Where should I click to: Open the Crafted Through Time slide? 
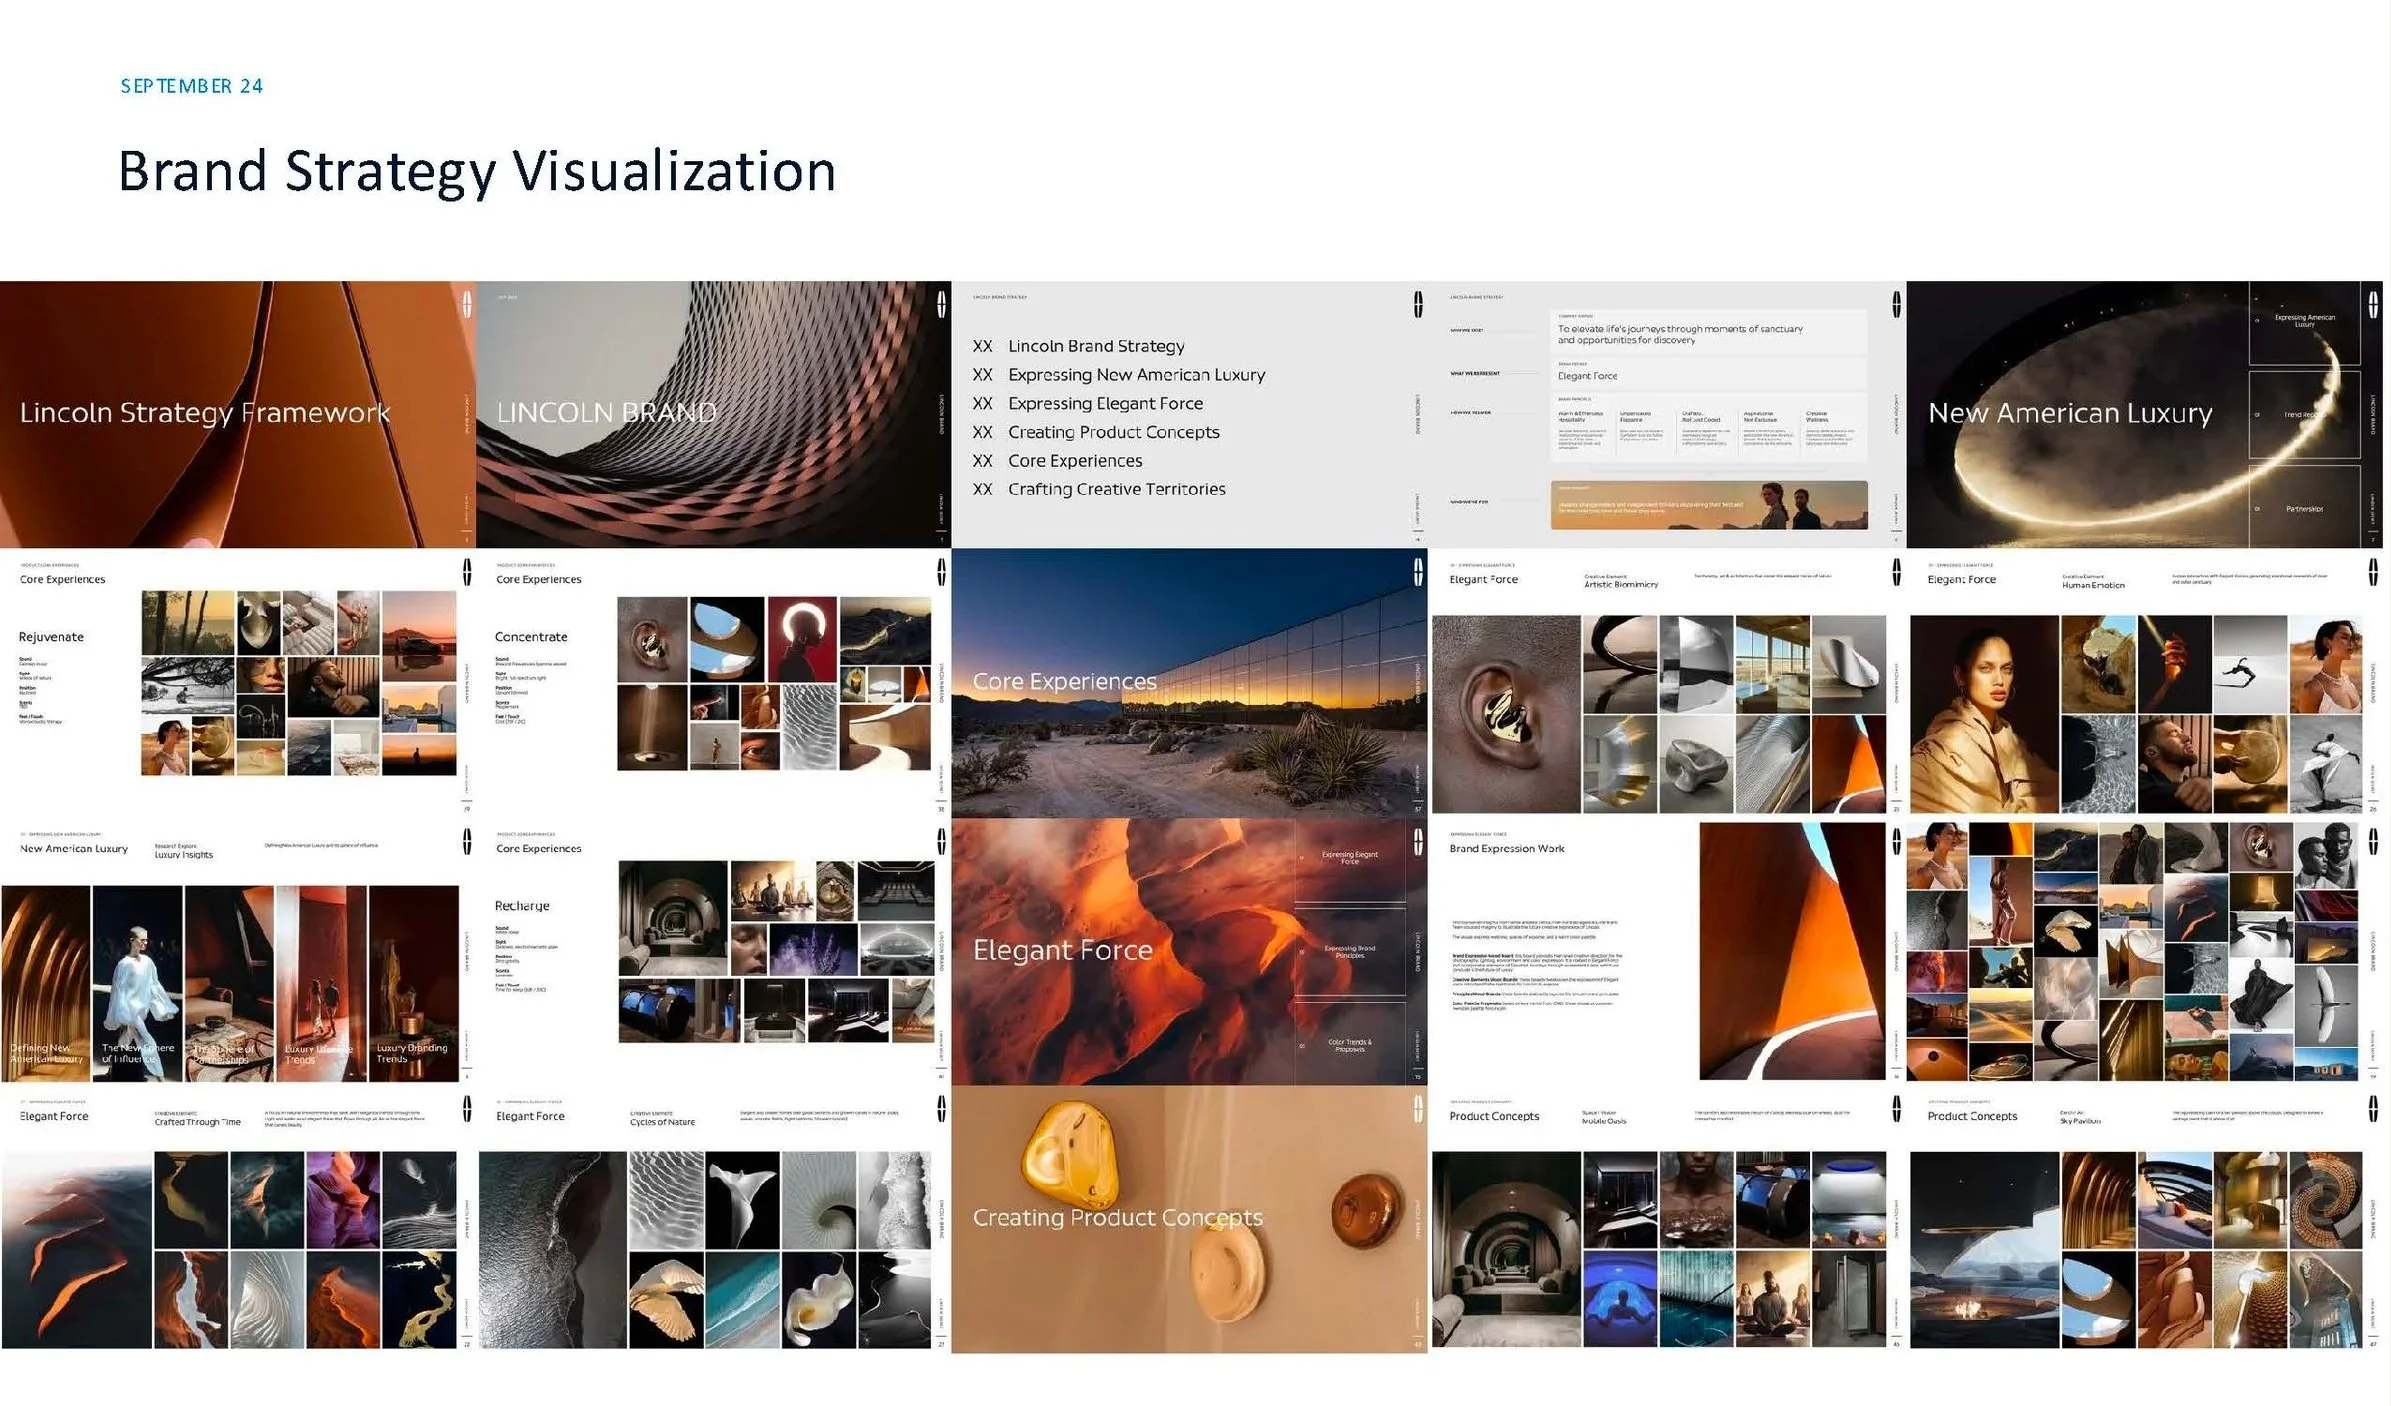click(x=237, y=1220)
